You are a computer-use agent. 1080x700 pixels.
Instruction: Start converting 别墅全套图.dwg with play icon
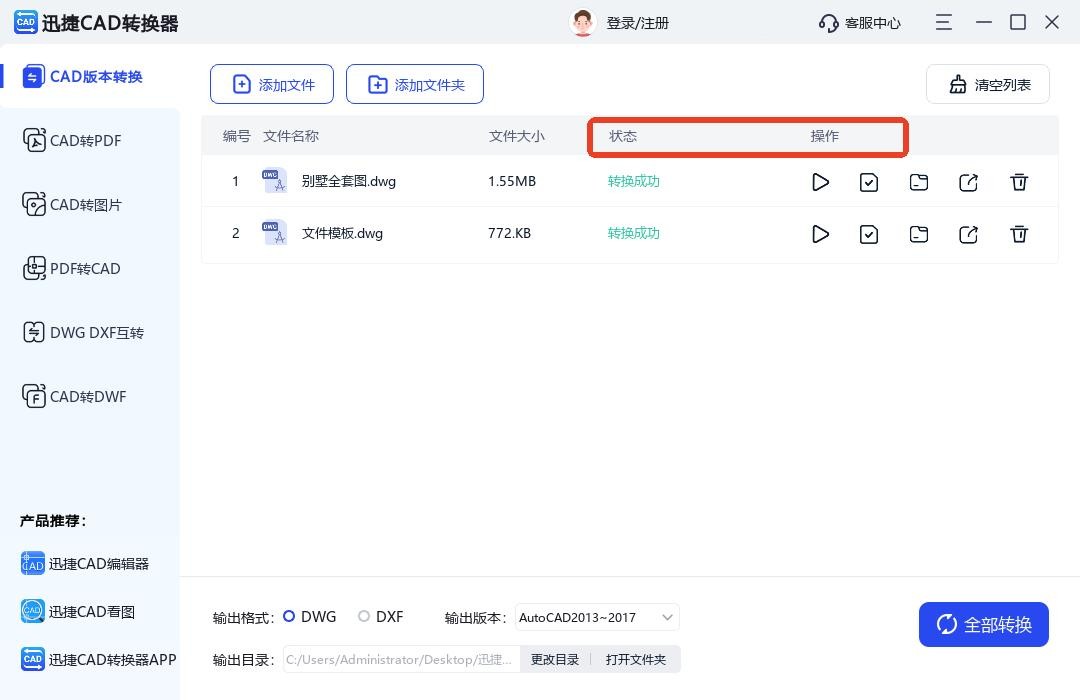coord(820,182)
